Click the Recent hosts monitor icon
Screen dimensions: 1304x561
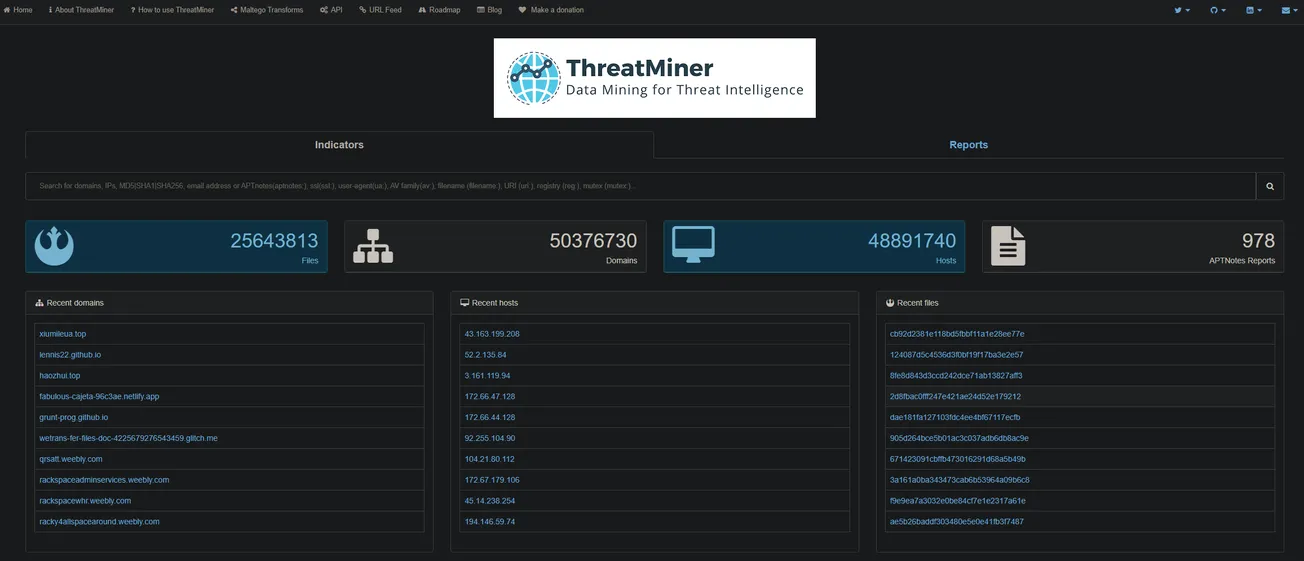tap(465, 303)
